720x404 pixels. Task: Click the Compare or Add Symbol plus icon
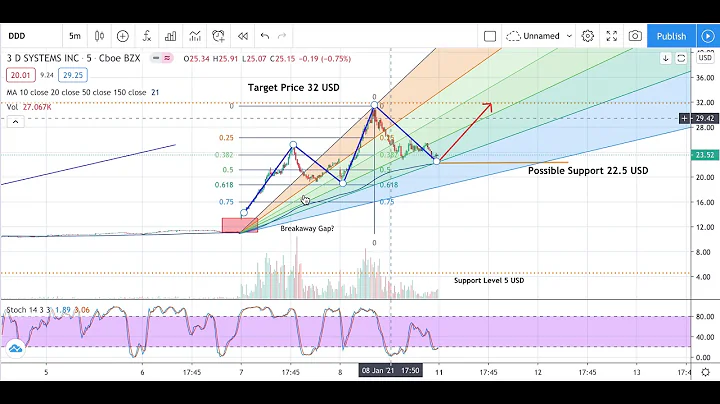[x=123, y=36]
